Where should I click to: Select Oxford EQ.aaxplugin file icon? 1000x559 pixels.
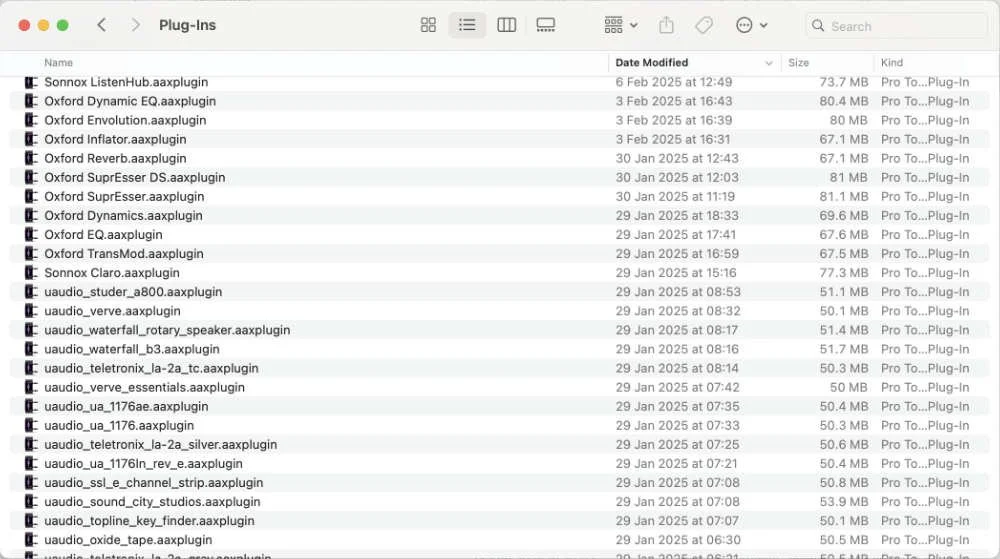31,235
